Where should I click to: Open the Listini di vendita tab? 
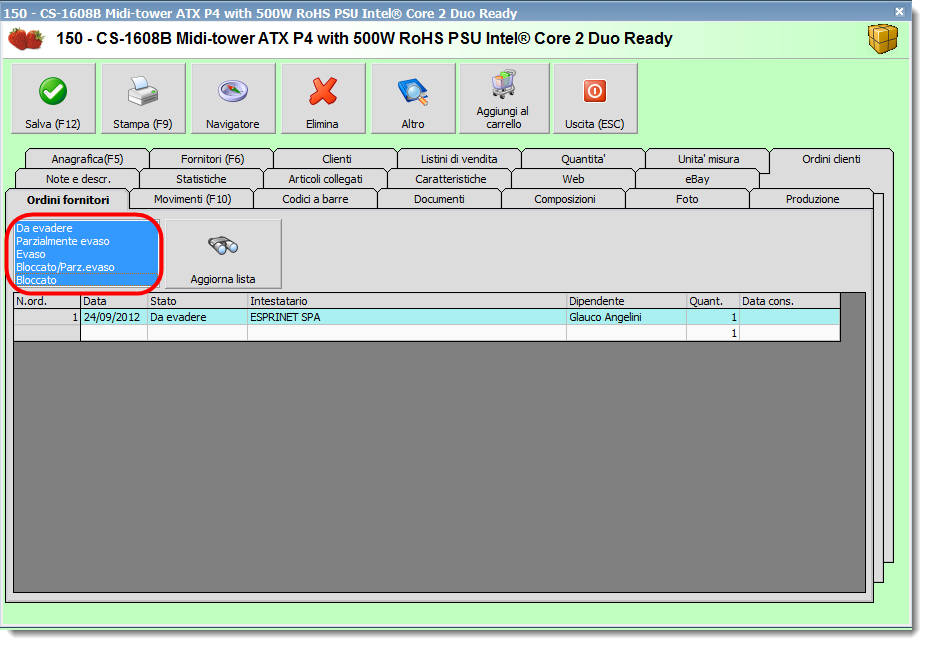(x=459, y=159)
